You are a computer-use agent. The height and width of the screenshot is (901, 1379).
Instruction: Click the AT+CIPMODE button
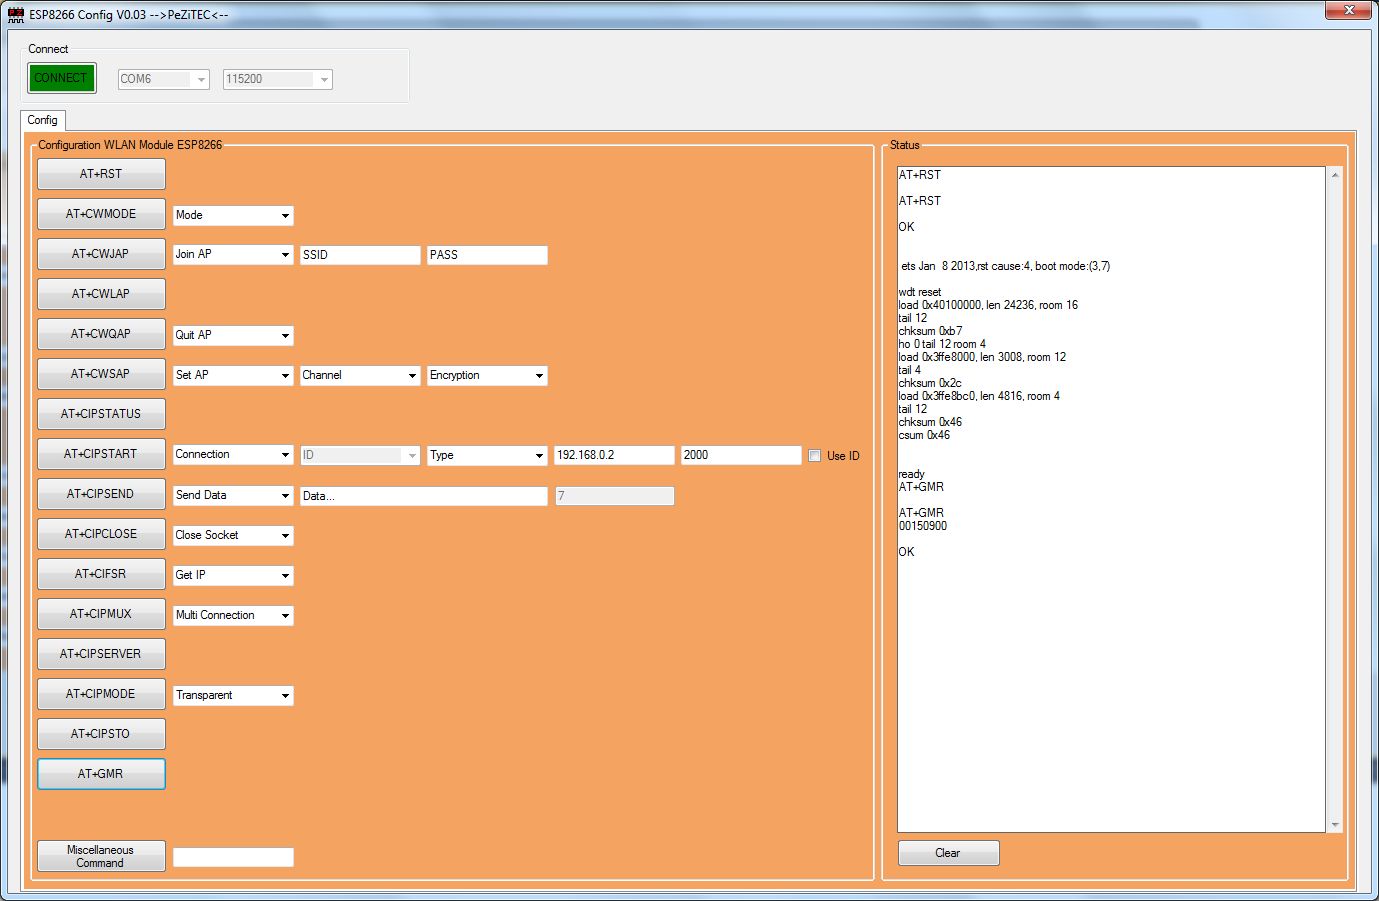pyautogui.click(x=101, y=694)
